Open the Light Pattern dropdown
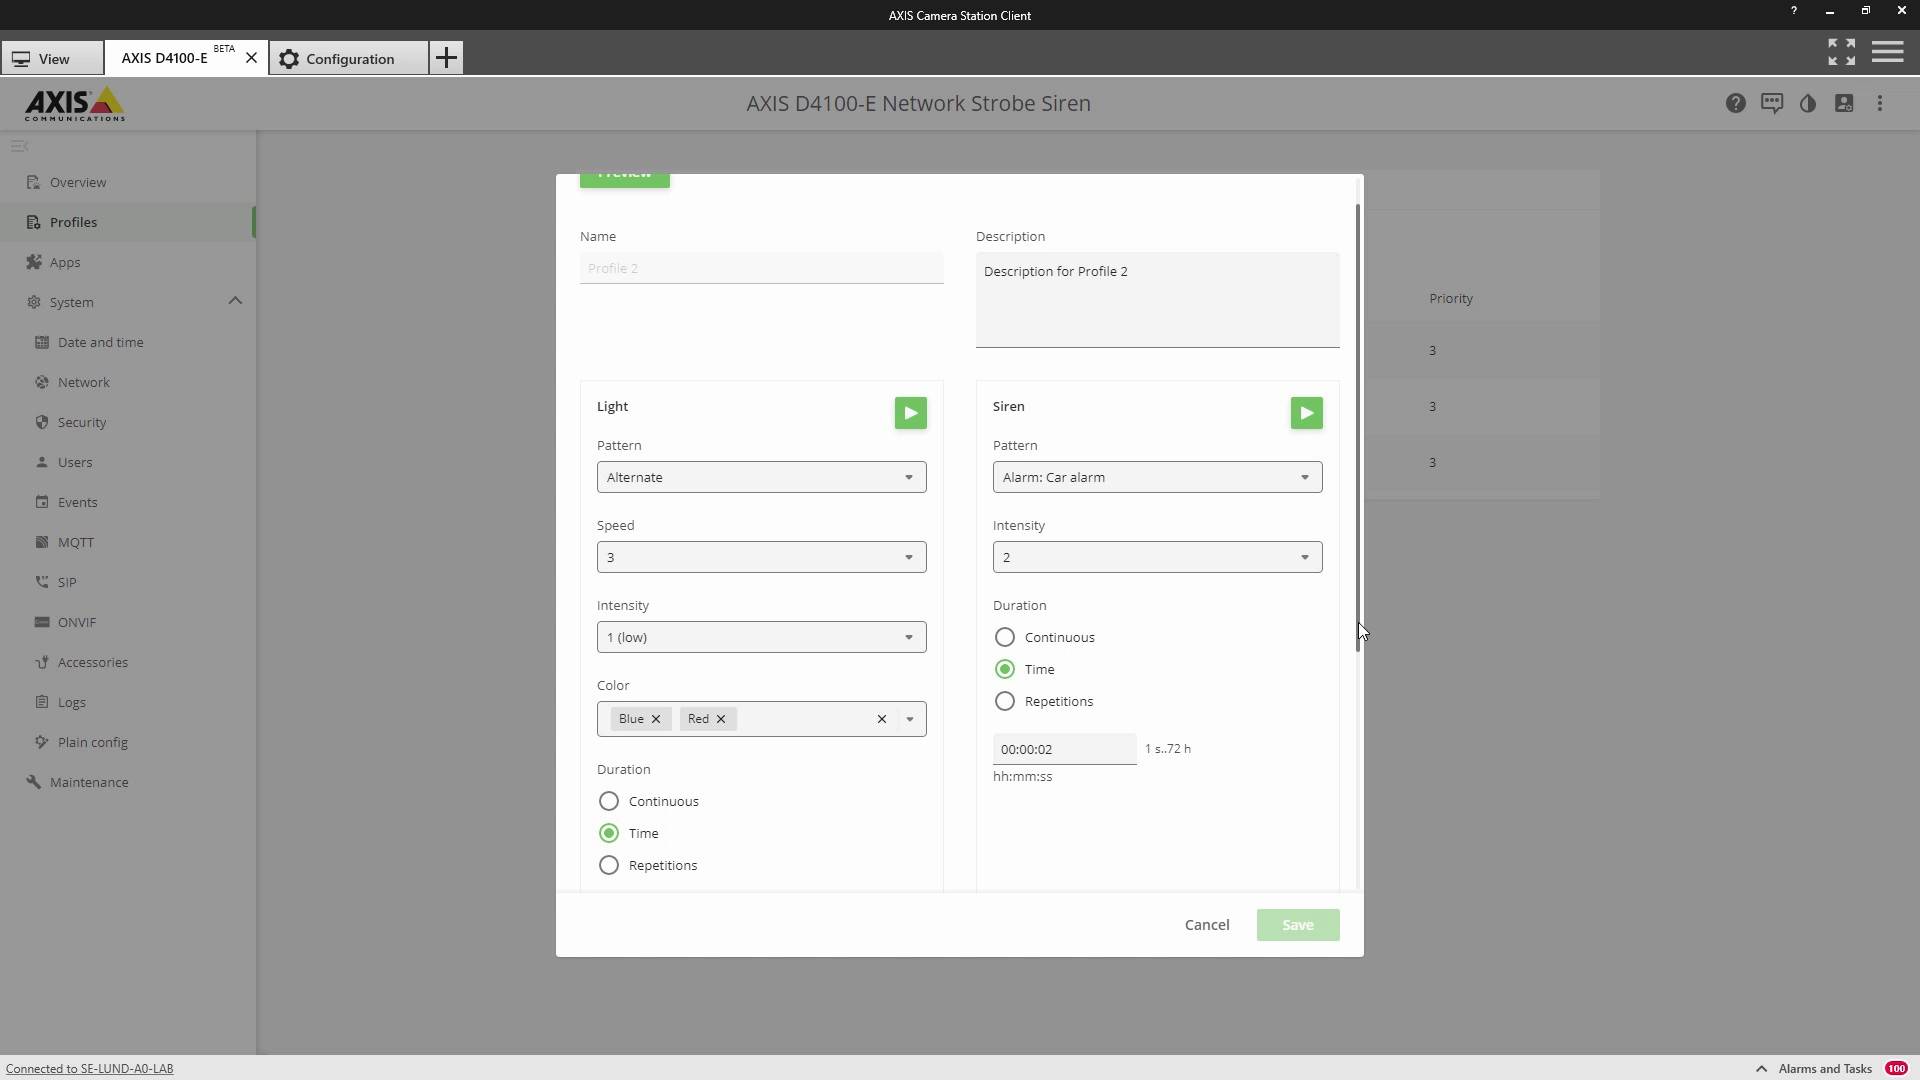 [761, 477]
